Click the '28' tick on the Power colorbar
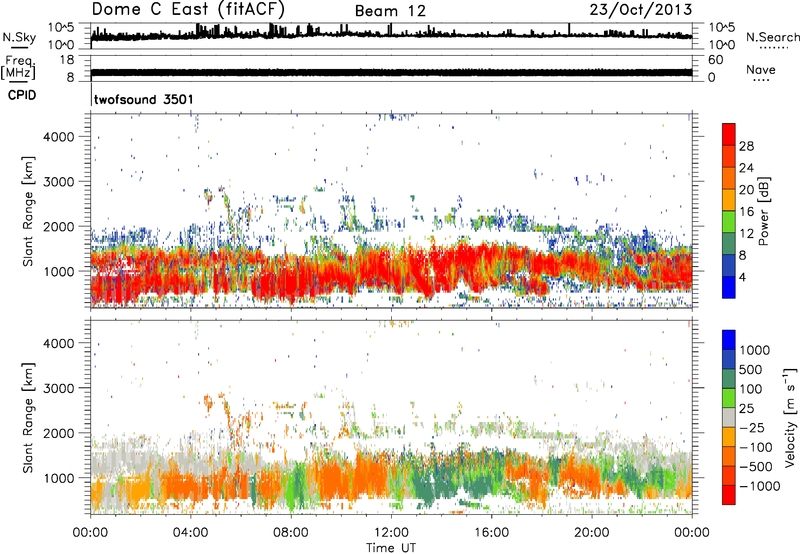Screen dimensions: 800x554 pos(746,146)
